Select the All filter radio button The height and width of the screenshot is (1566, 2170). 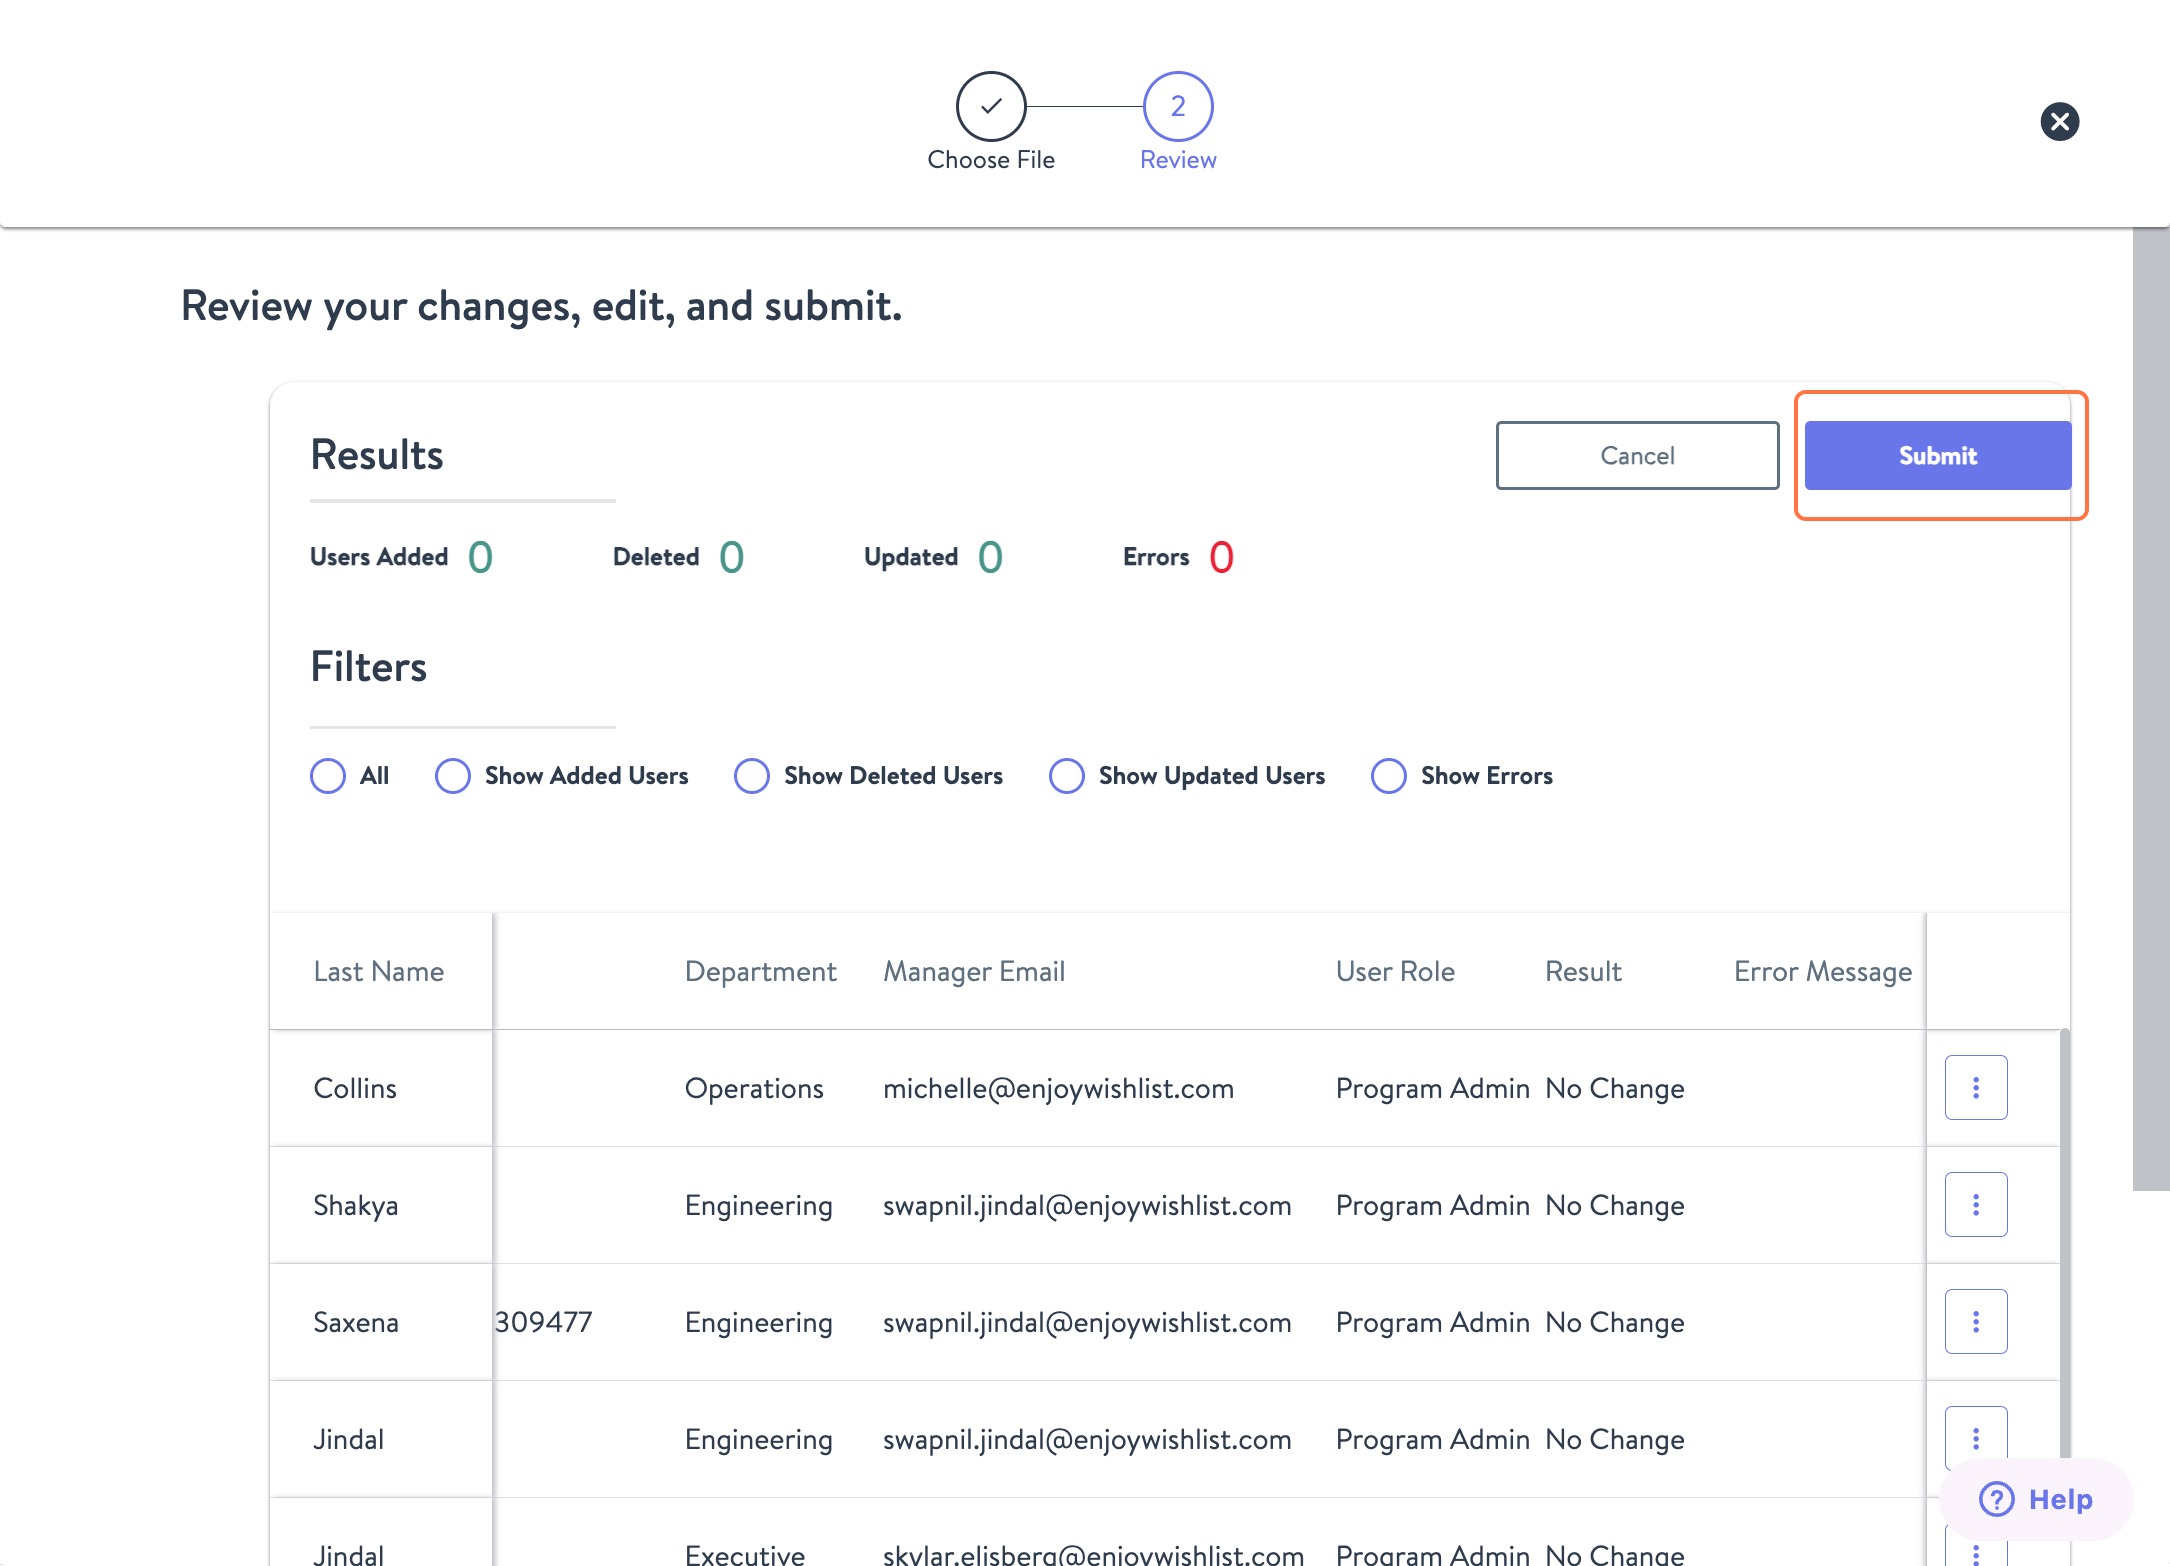click(328, 776)
